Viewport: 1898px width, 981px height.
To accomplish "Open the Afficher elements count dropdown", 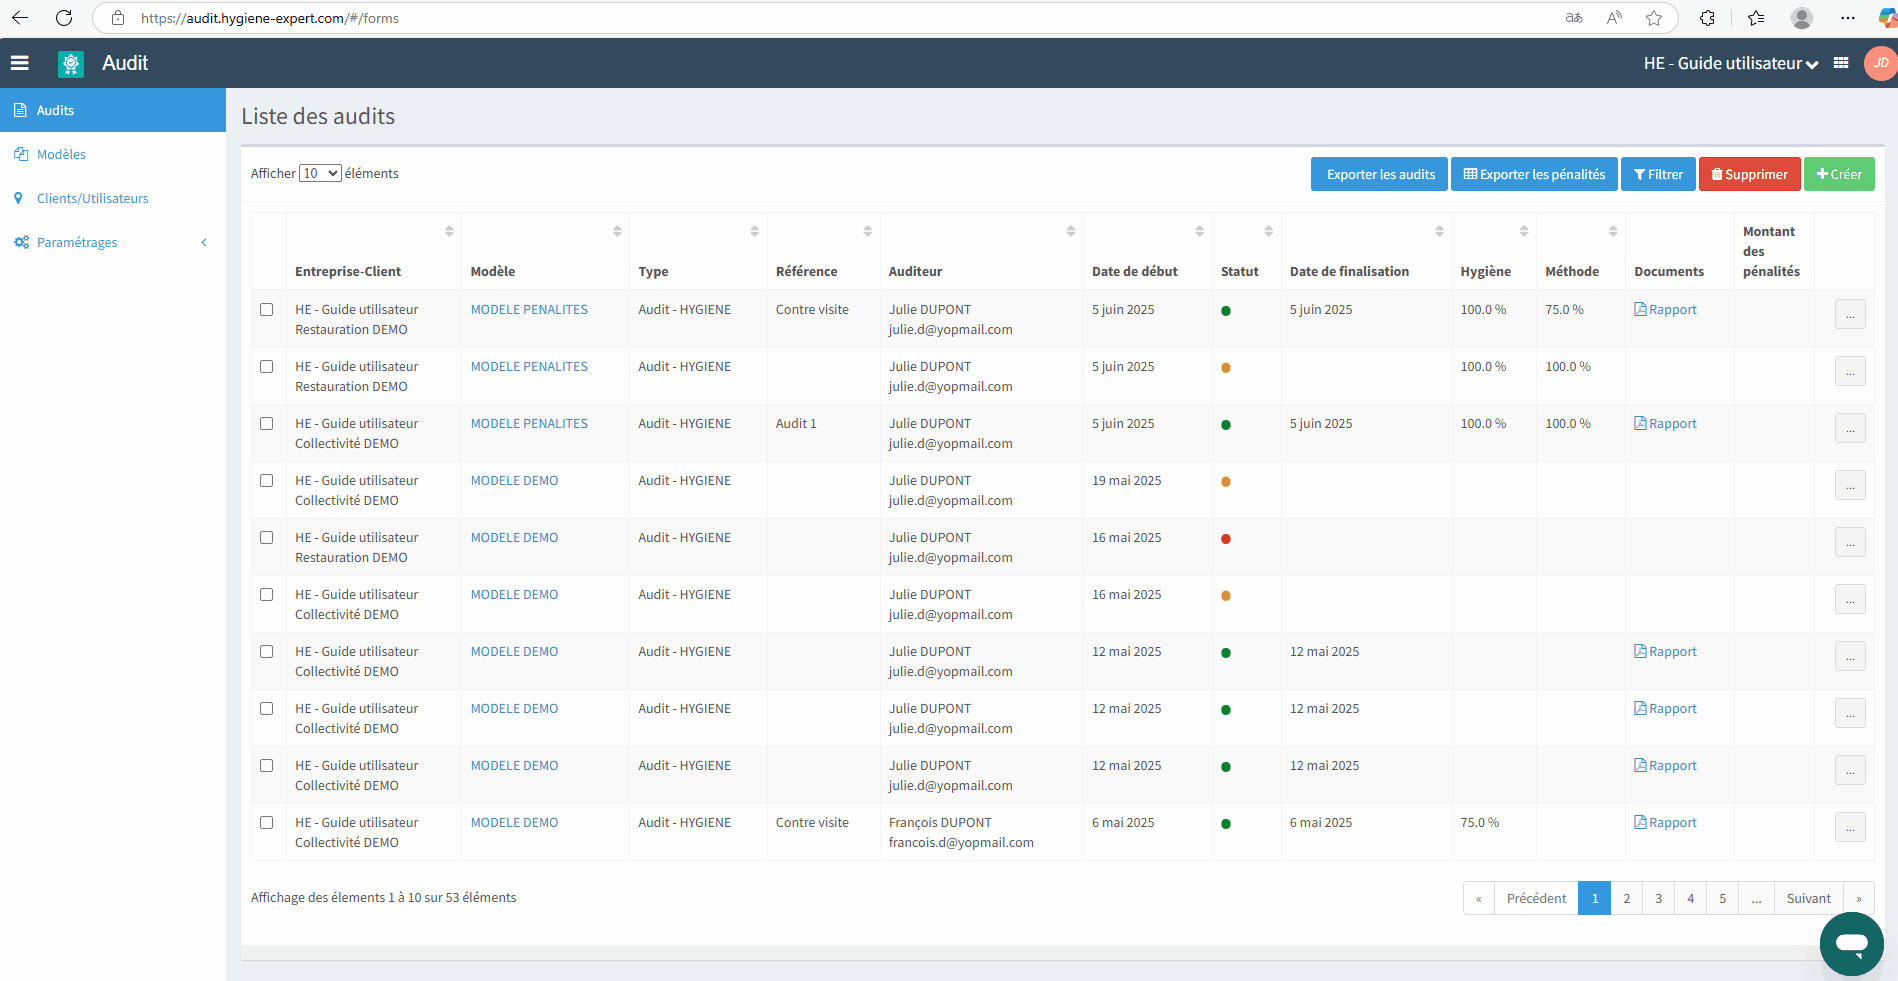I will pyautogui.click(x=320, y=173).
